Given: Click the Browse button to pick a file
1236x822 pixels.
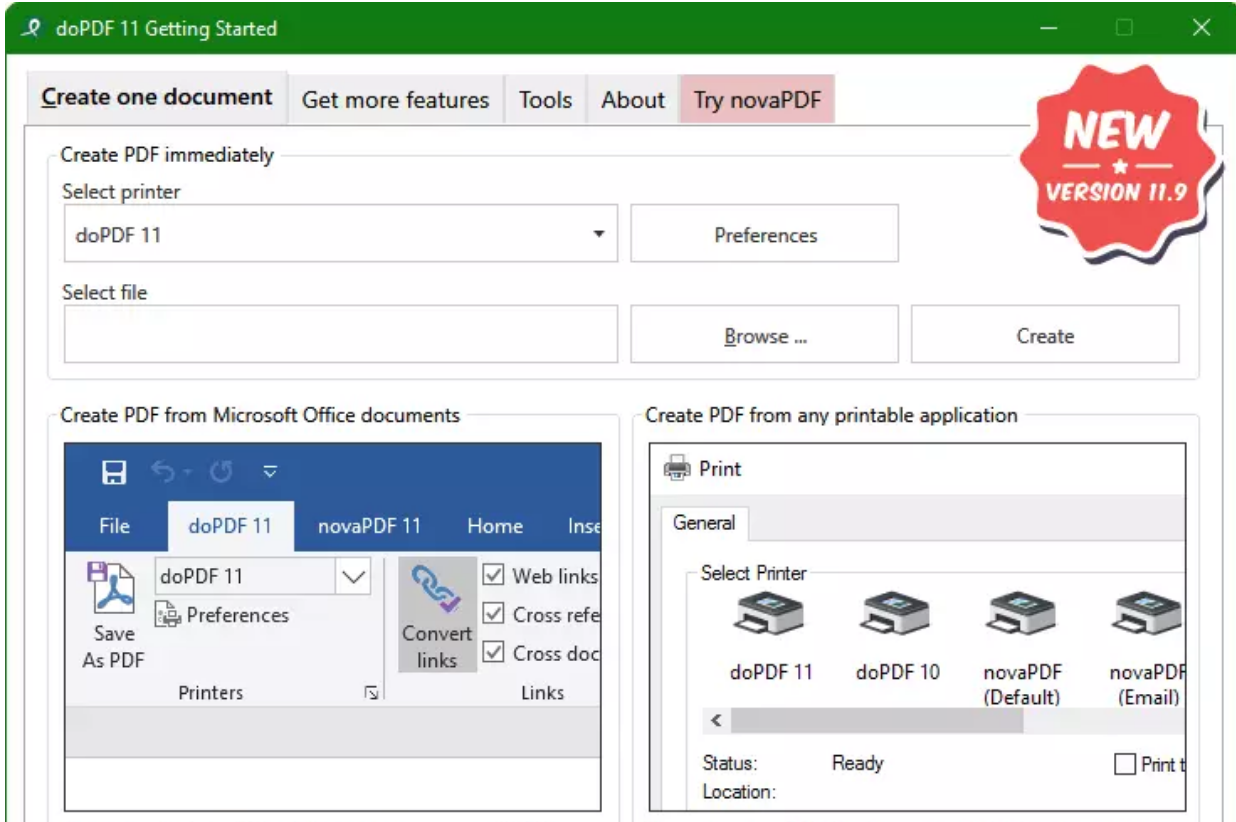Looking at the screenshot, I should tap(763, 335).
